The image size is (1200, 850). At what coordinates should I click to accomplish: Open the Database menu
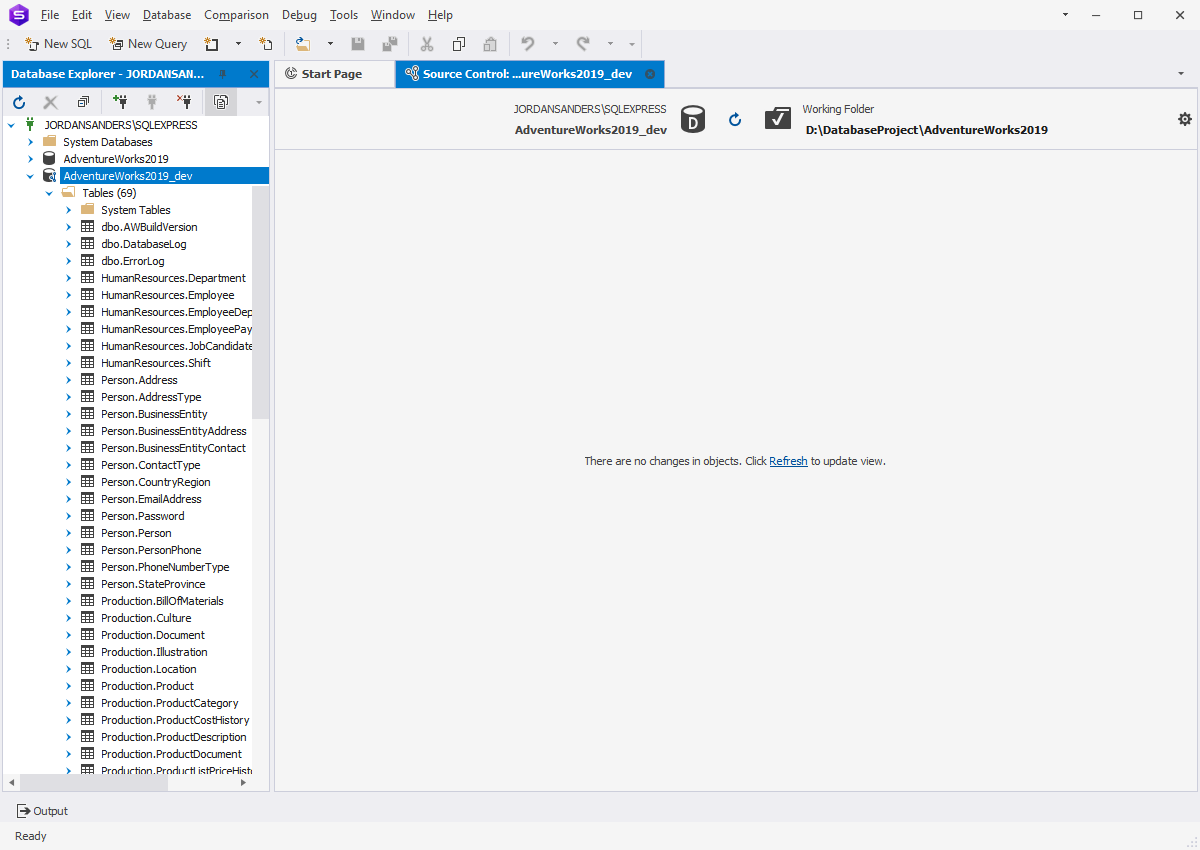coord(167,15)
